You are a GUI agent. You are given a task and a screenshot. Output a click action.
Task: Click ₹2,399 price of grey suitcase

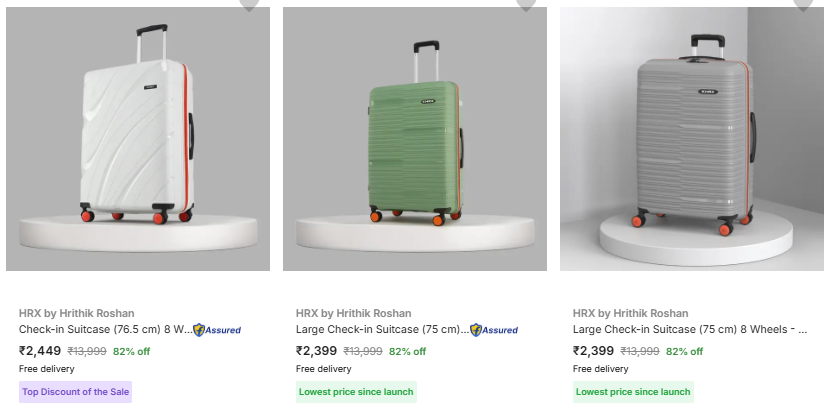point(594,351)
